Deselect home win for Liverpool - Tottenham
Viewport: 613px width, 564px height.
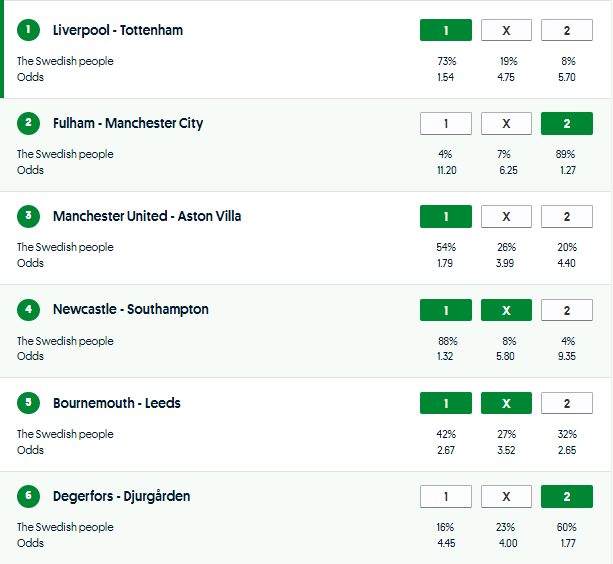pyautogui.click(x=446, y=30)
